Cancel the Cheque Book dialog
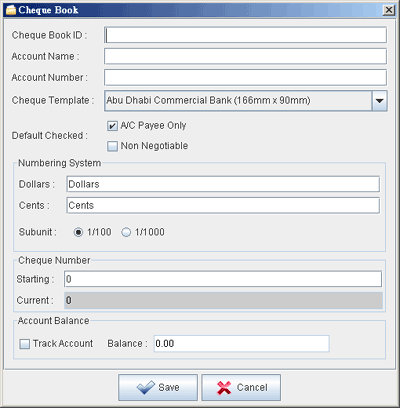This screenshot has height=408, width=400. (x=241, y=387)
